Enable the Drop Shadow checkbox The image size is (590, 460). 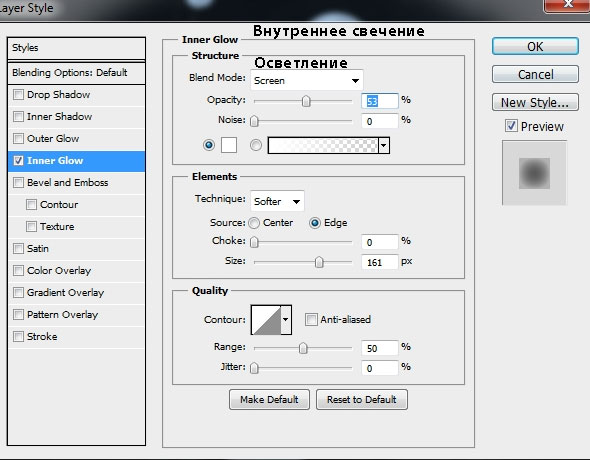(x=18, y=94)
